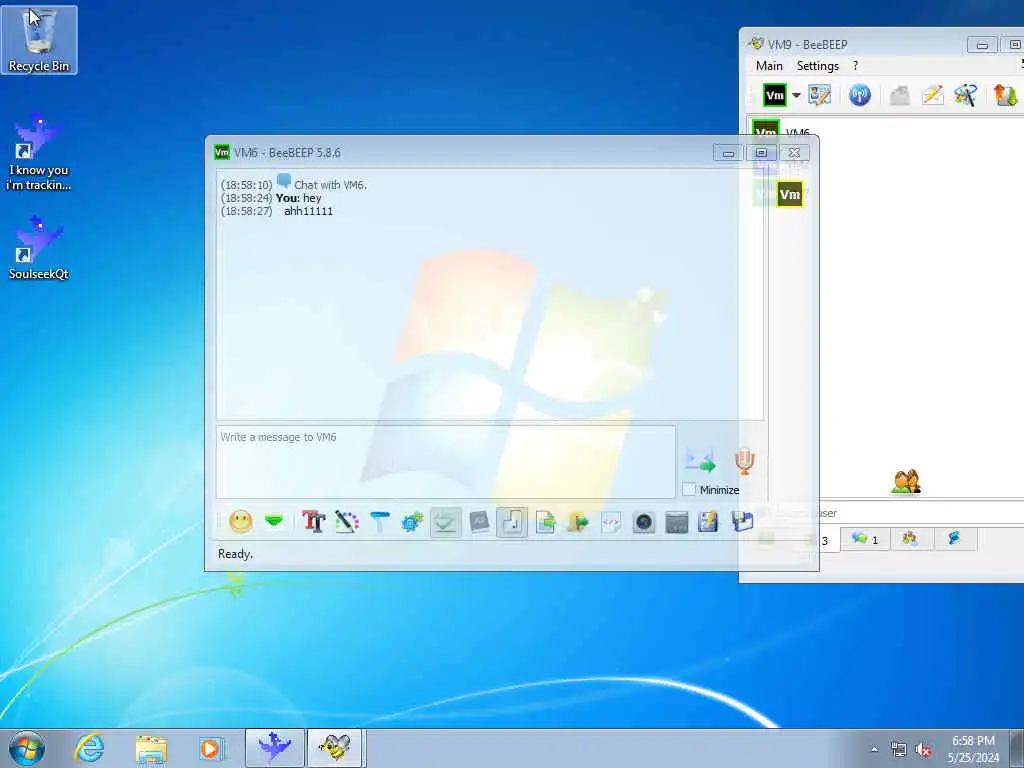Switch to the chats tab showing 1
The width and height of the screenshot is (1024, 768).
(864, 539)
